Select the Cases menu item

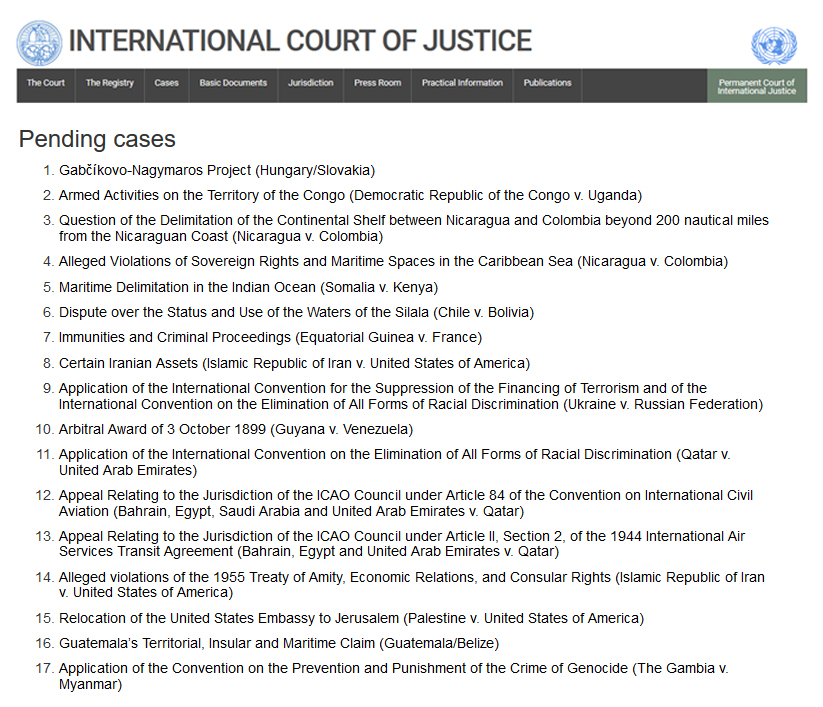[167, 84]
